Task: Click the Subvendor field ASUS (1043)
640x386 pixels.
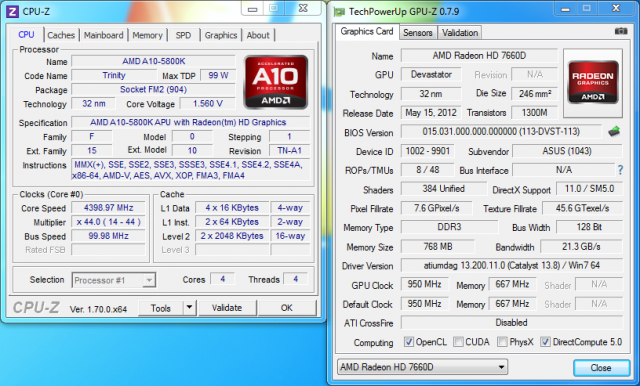Action: [x=567, y=151]
